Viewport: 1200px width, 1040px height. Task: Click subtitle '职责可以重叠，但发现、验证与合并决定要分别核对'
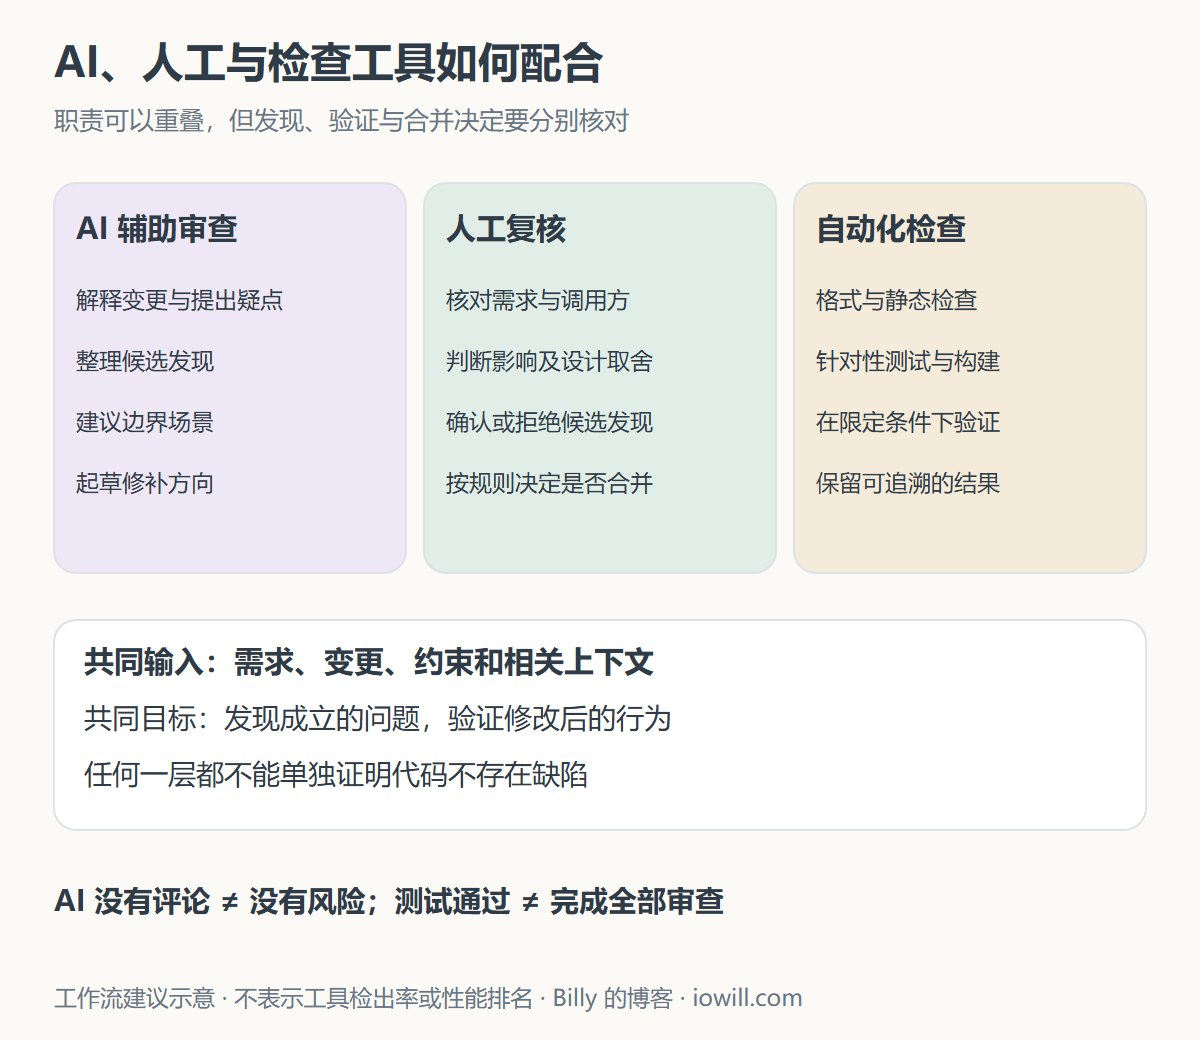pos(341,121)
